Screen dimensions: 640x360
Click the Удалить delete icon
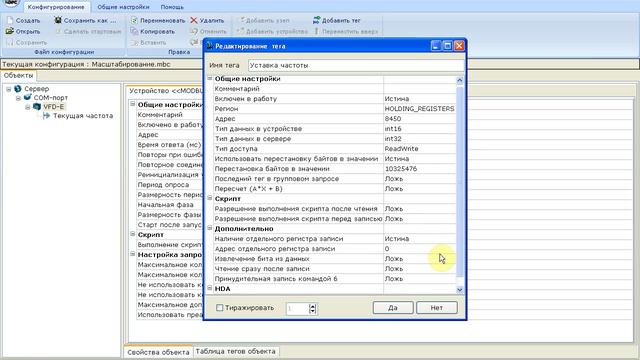[x=194, y=20]
